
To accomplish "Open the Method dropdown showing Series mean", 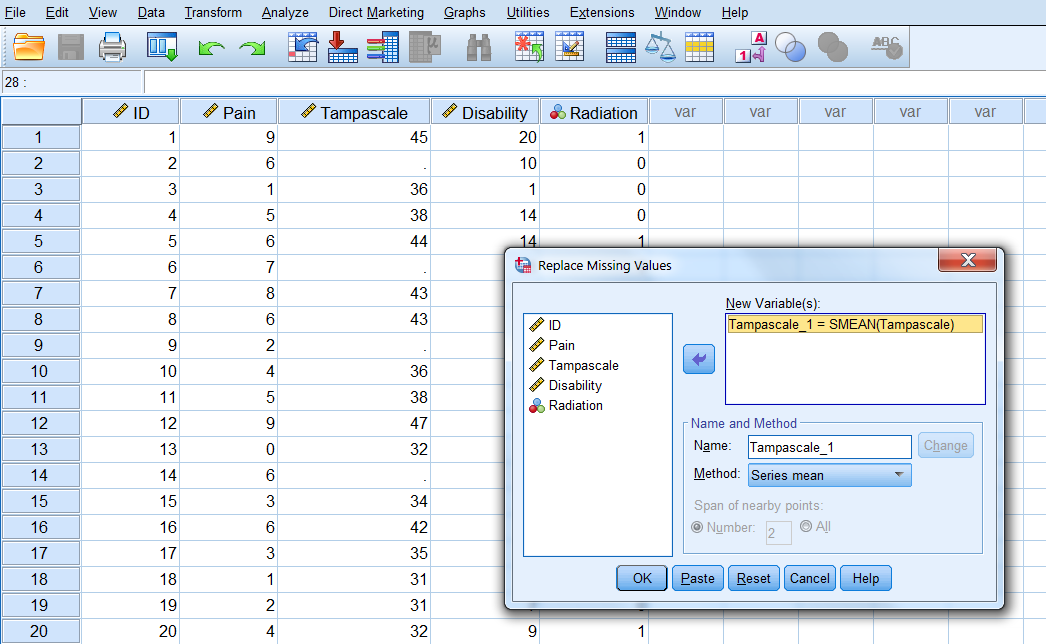I will [829, 475].
